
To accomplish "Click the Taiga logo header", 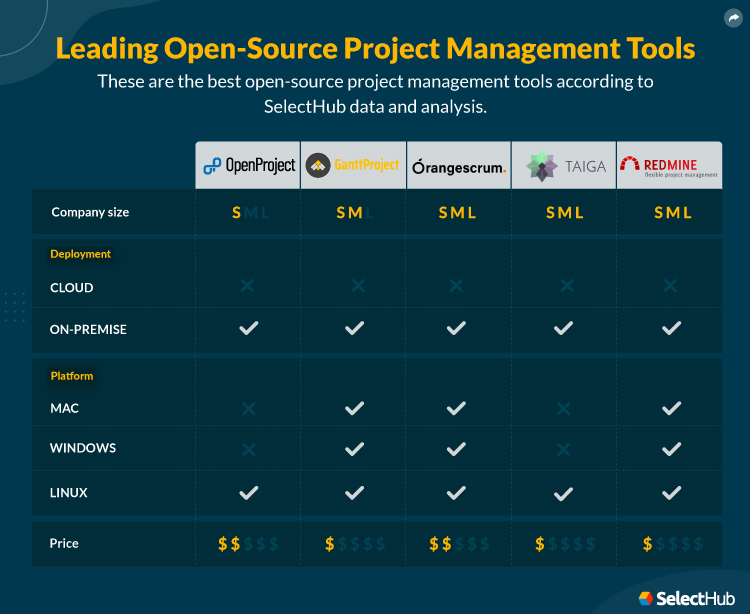I will (564, 165).
